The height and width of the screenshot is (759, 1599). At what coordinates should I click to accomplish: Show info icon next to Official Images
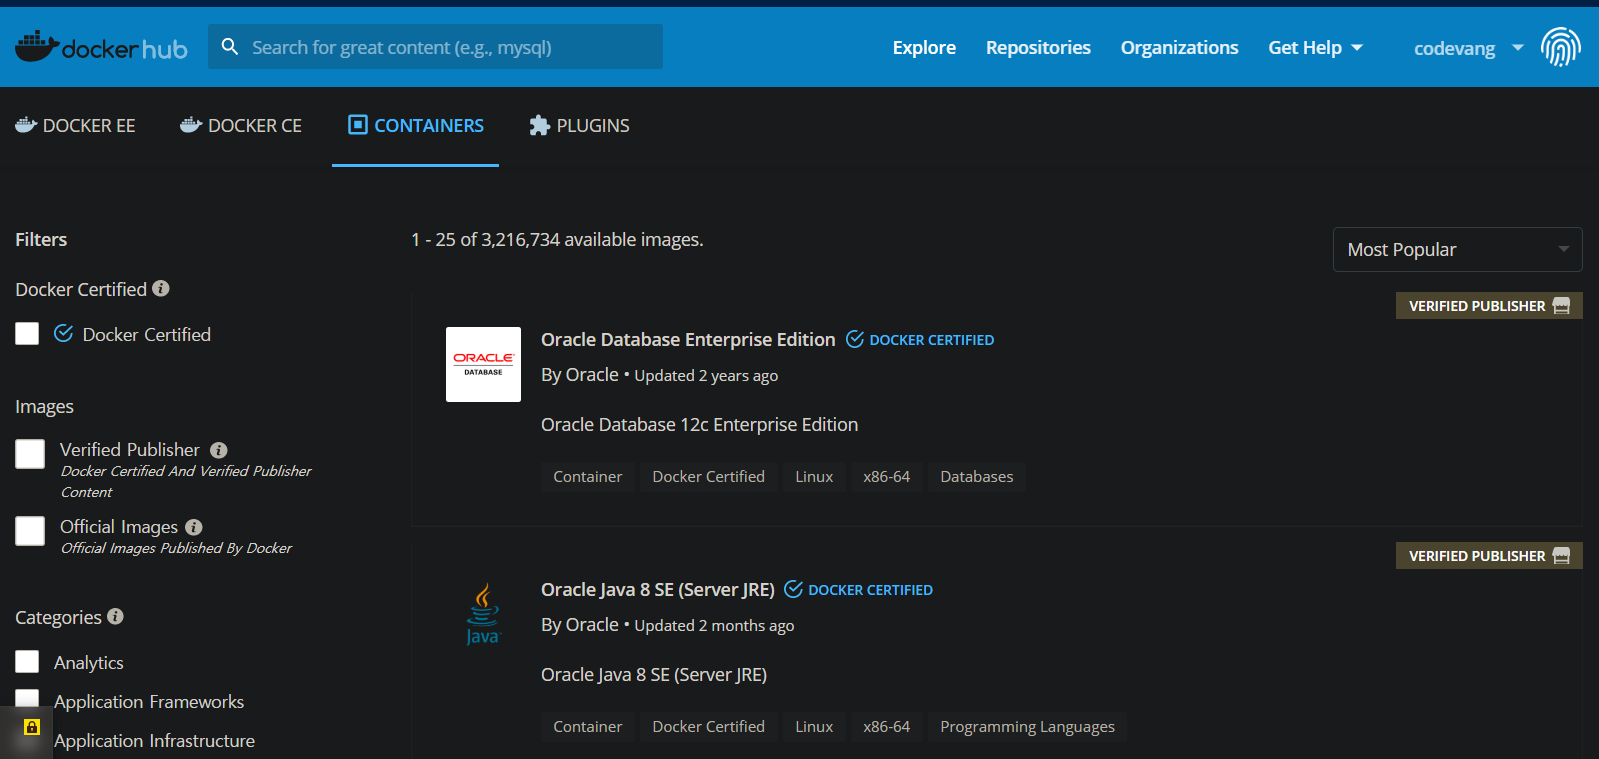(x=194, y=527)
